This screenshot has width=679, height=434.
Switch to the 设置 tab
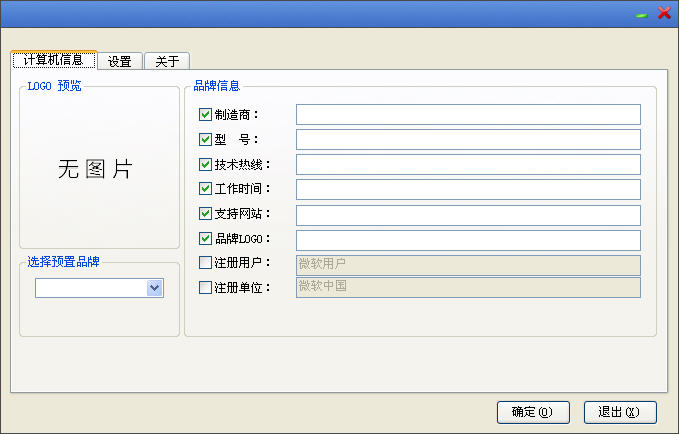pyautogui.click(x=120, y=61)
